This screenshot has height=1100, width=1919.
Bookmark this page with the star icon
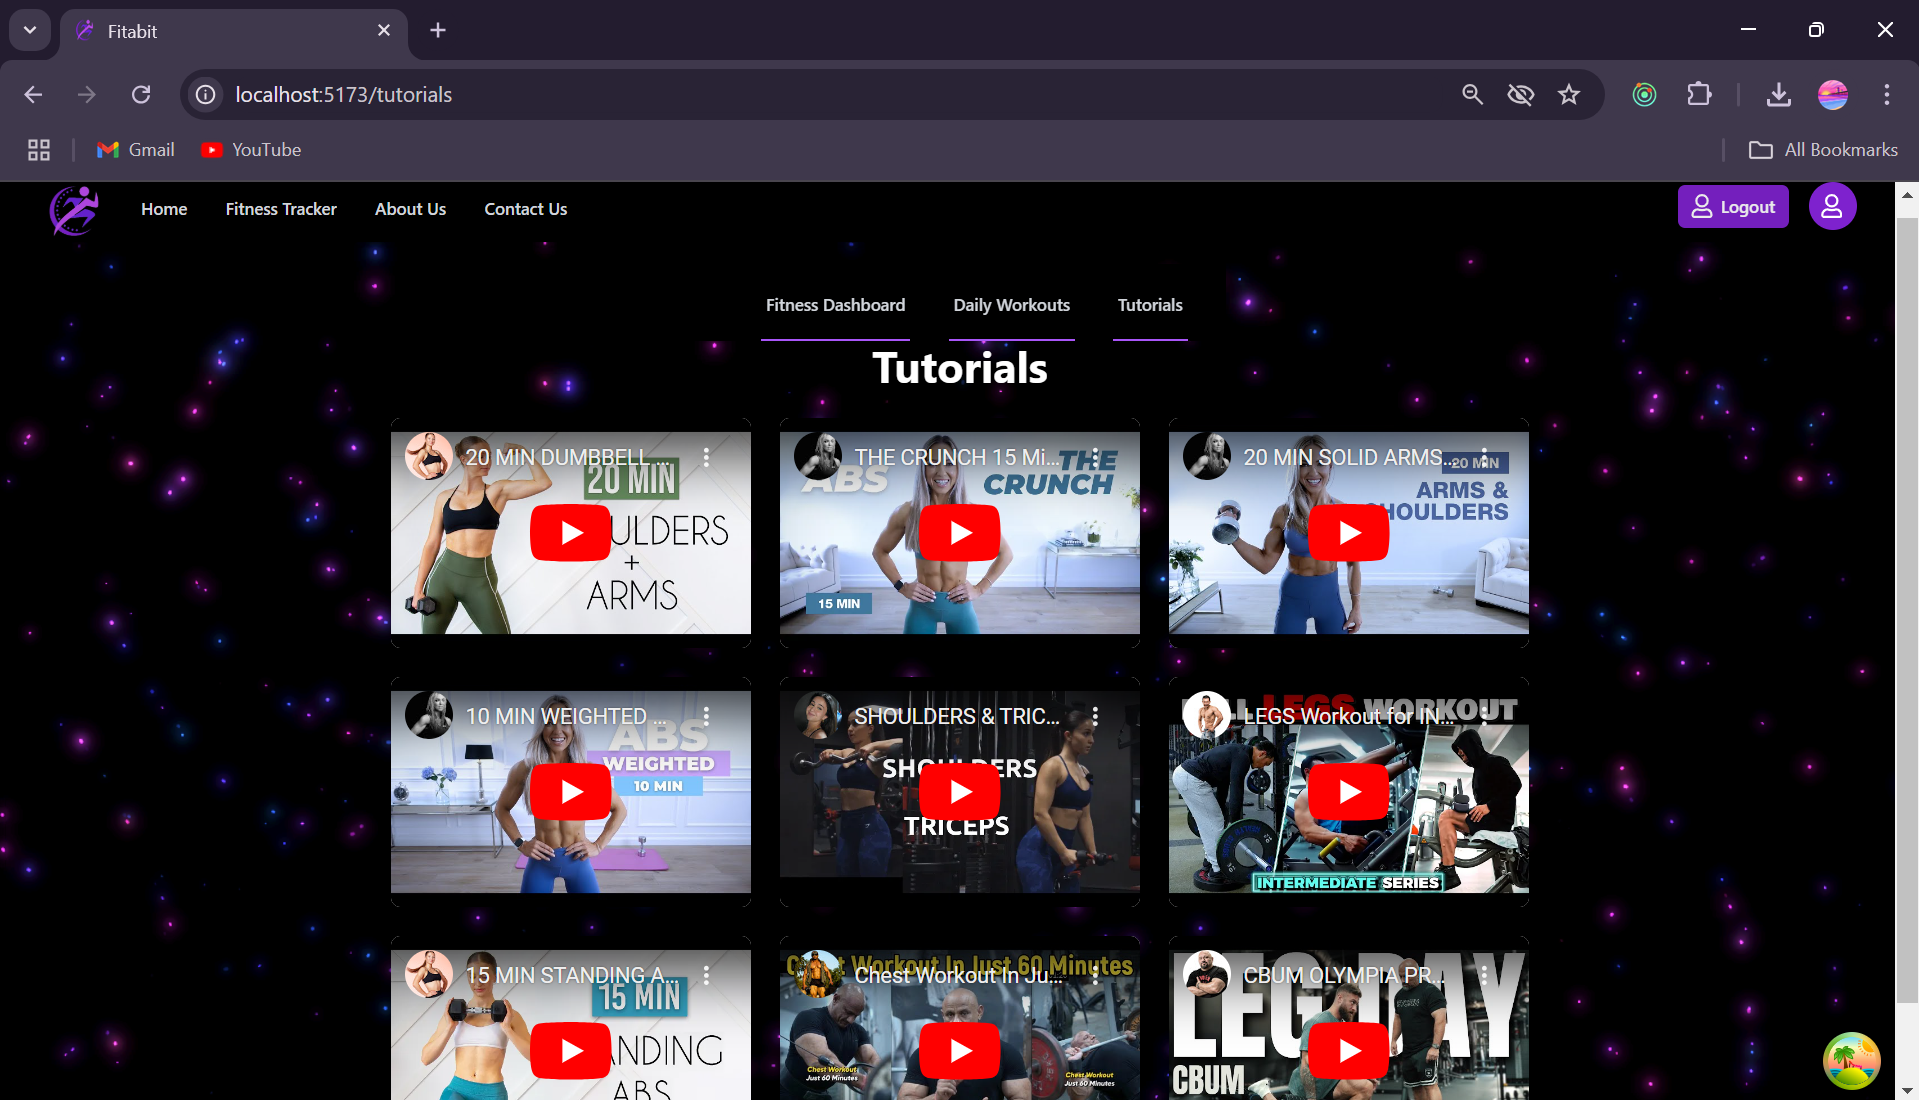pyautogui.click(x=1569, y=94)
